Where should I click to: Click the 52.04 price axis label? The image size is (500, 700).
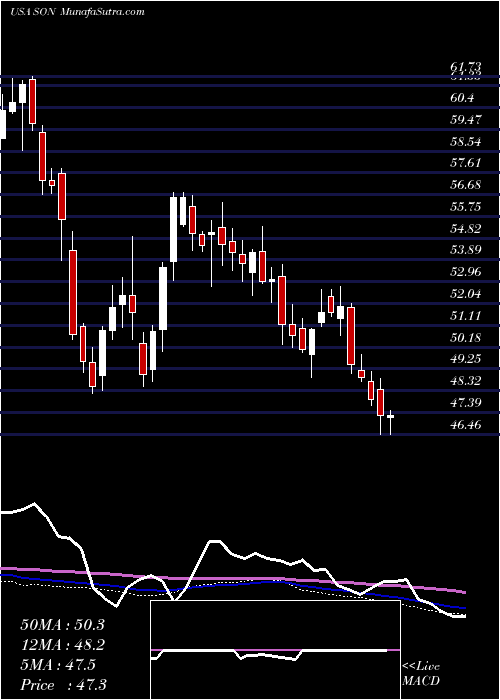click(466, 293)
